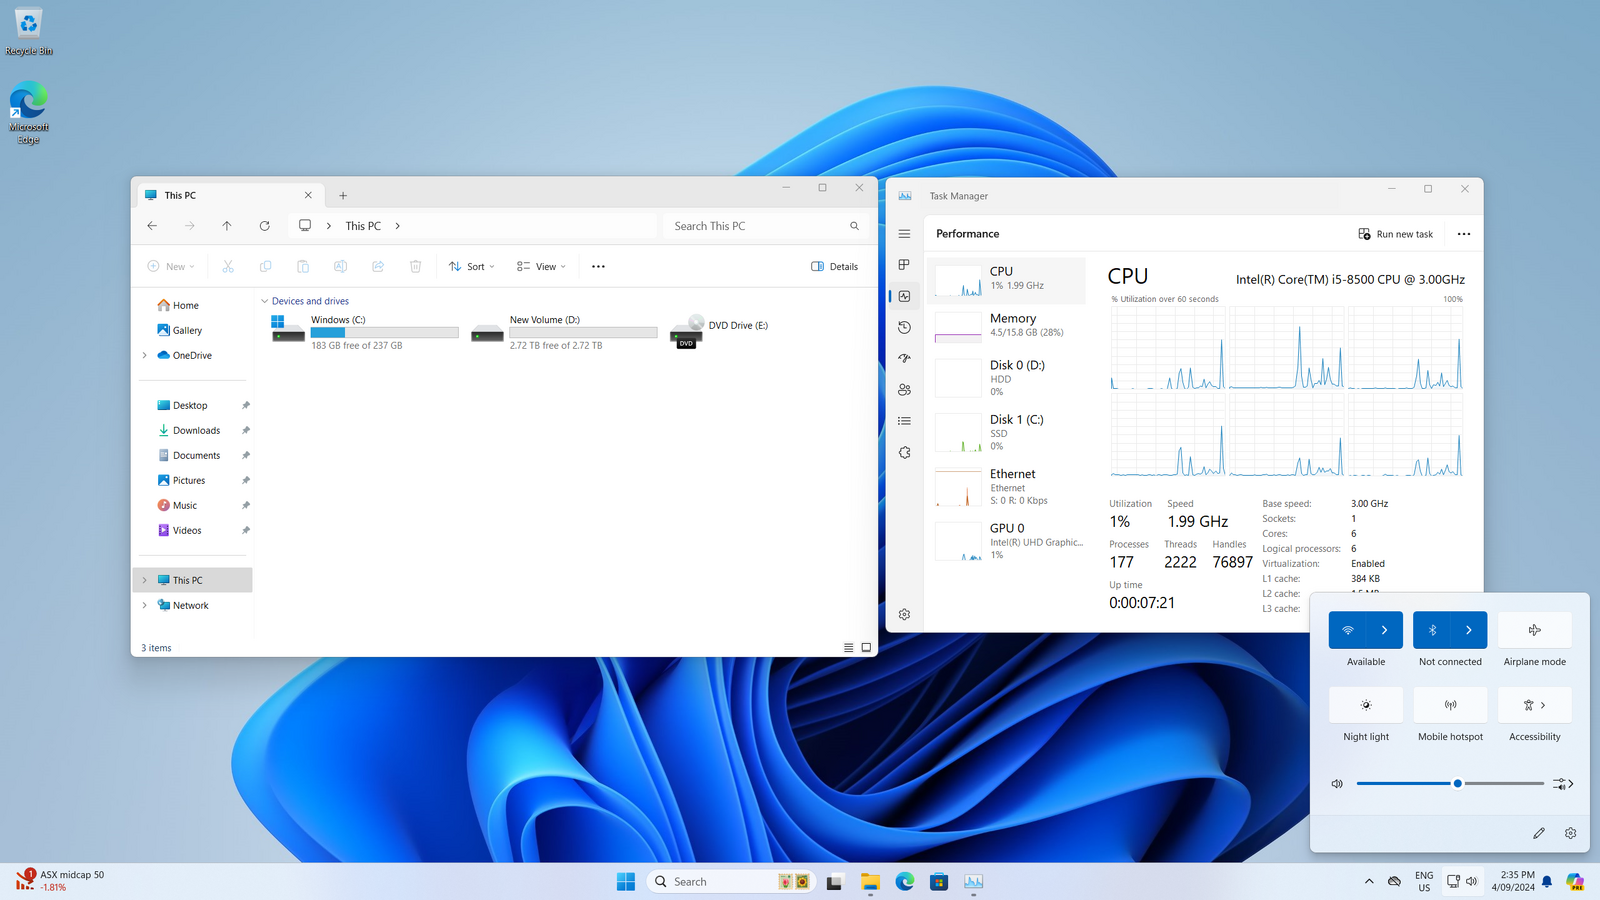The image size is (1600, 900).
Task: Click the edit quick settings pencil icon
Action: [x=1539, y=833]
